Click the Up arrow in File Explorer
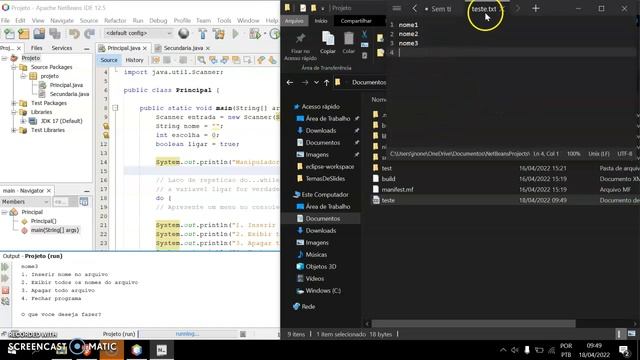The image size is (640, 360). tap(327, 82)
